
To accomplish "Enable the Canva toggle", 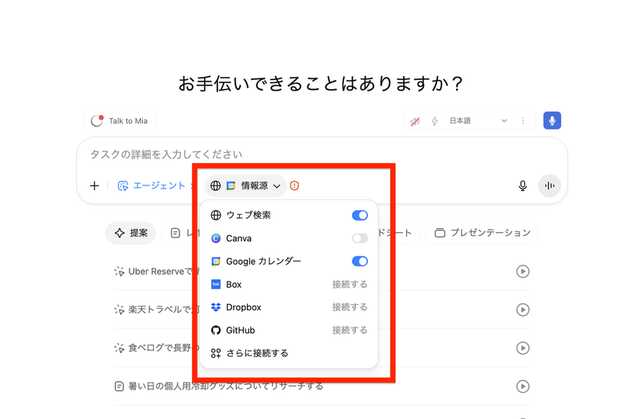I will click(359, 238).
